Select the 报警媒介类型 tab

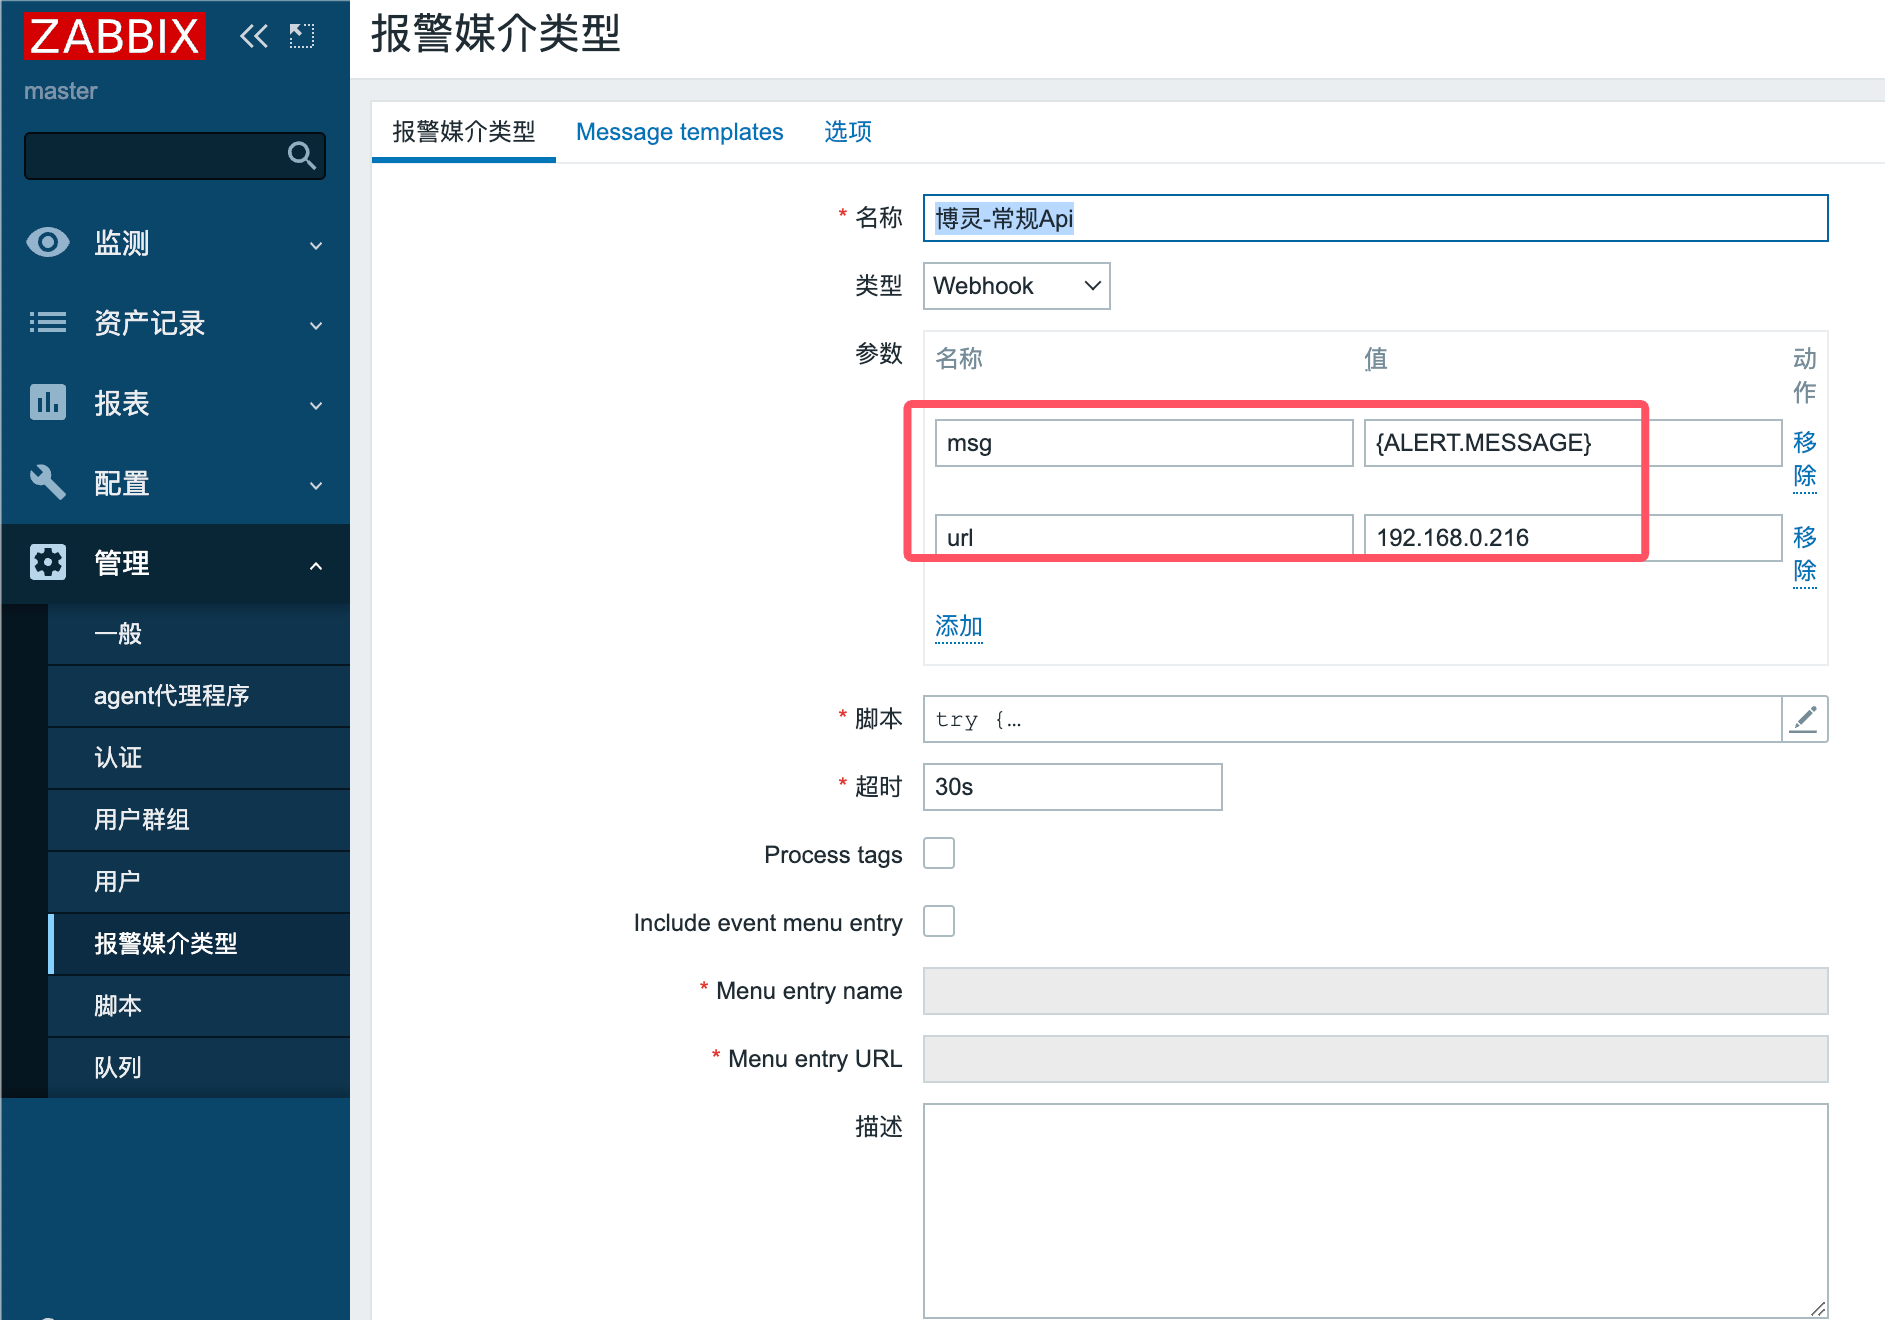click(464, 132)
